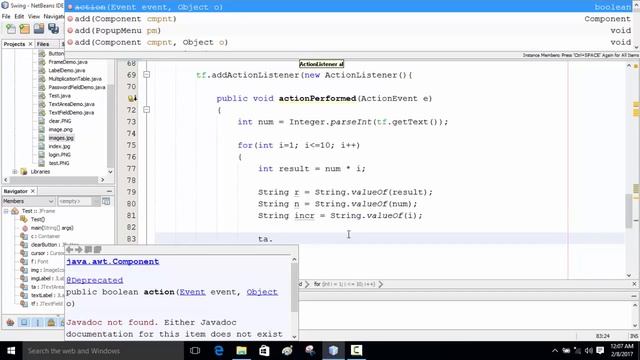Open the Store app on taskbar

click(264, 351)
